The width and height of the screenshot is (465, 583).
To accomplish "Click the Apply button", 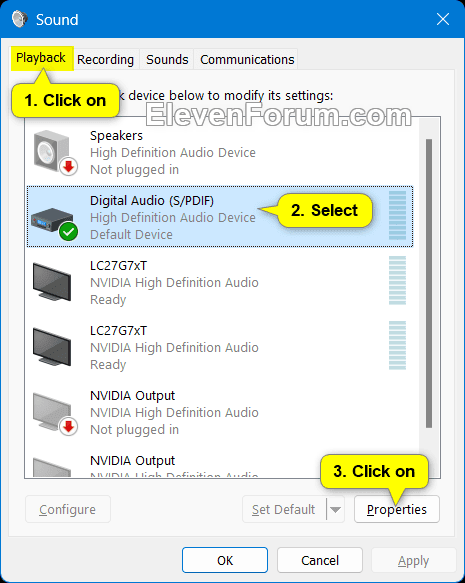I will [413, 560].
